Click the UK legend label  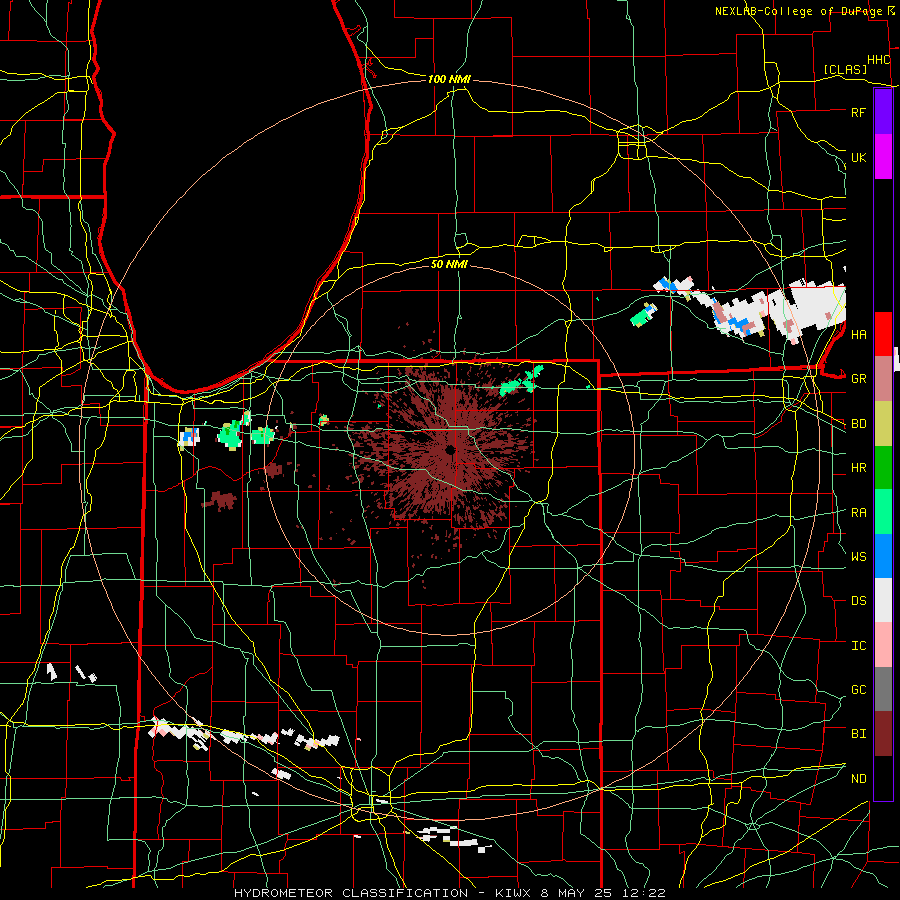(858, 157)
